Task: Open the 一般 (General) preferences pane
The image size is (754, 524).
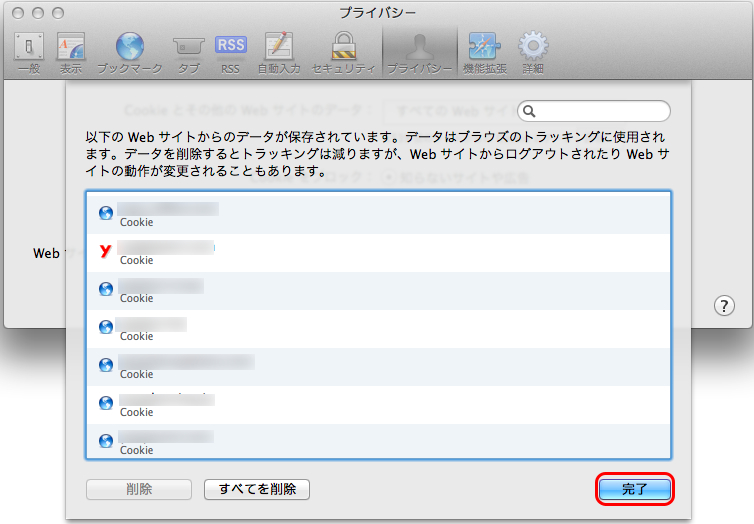Action: coord(29,52)
